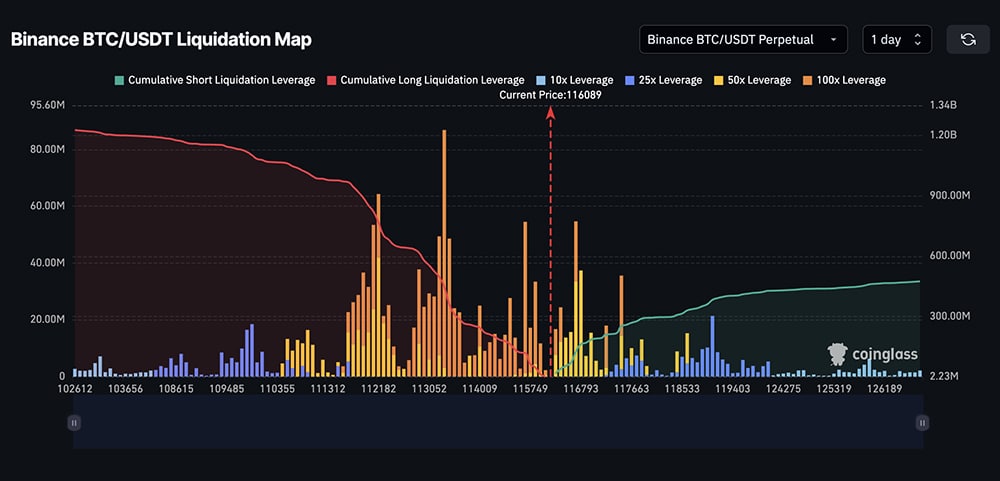Click the Current Price:116089 label
This screenshot has height=481, width=1000.
pos(550,94)
